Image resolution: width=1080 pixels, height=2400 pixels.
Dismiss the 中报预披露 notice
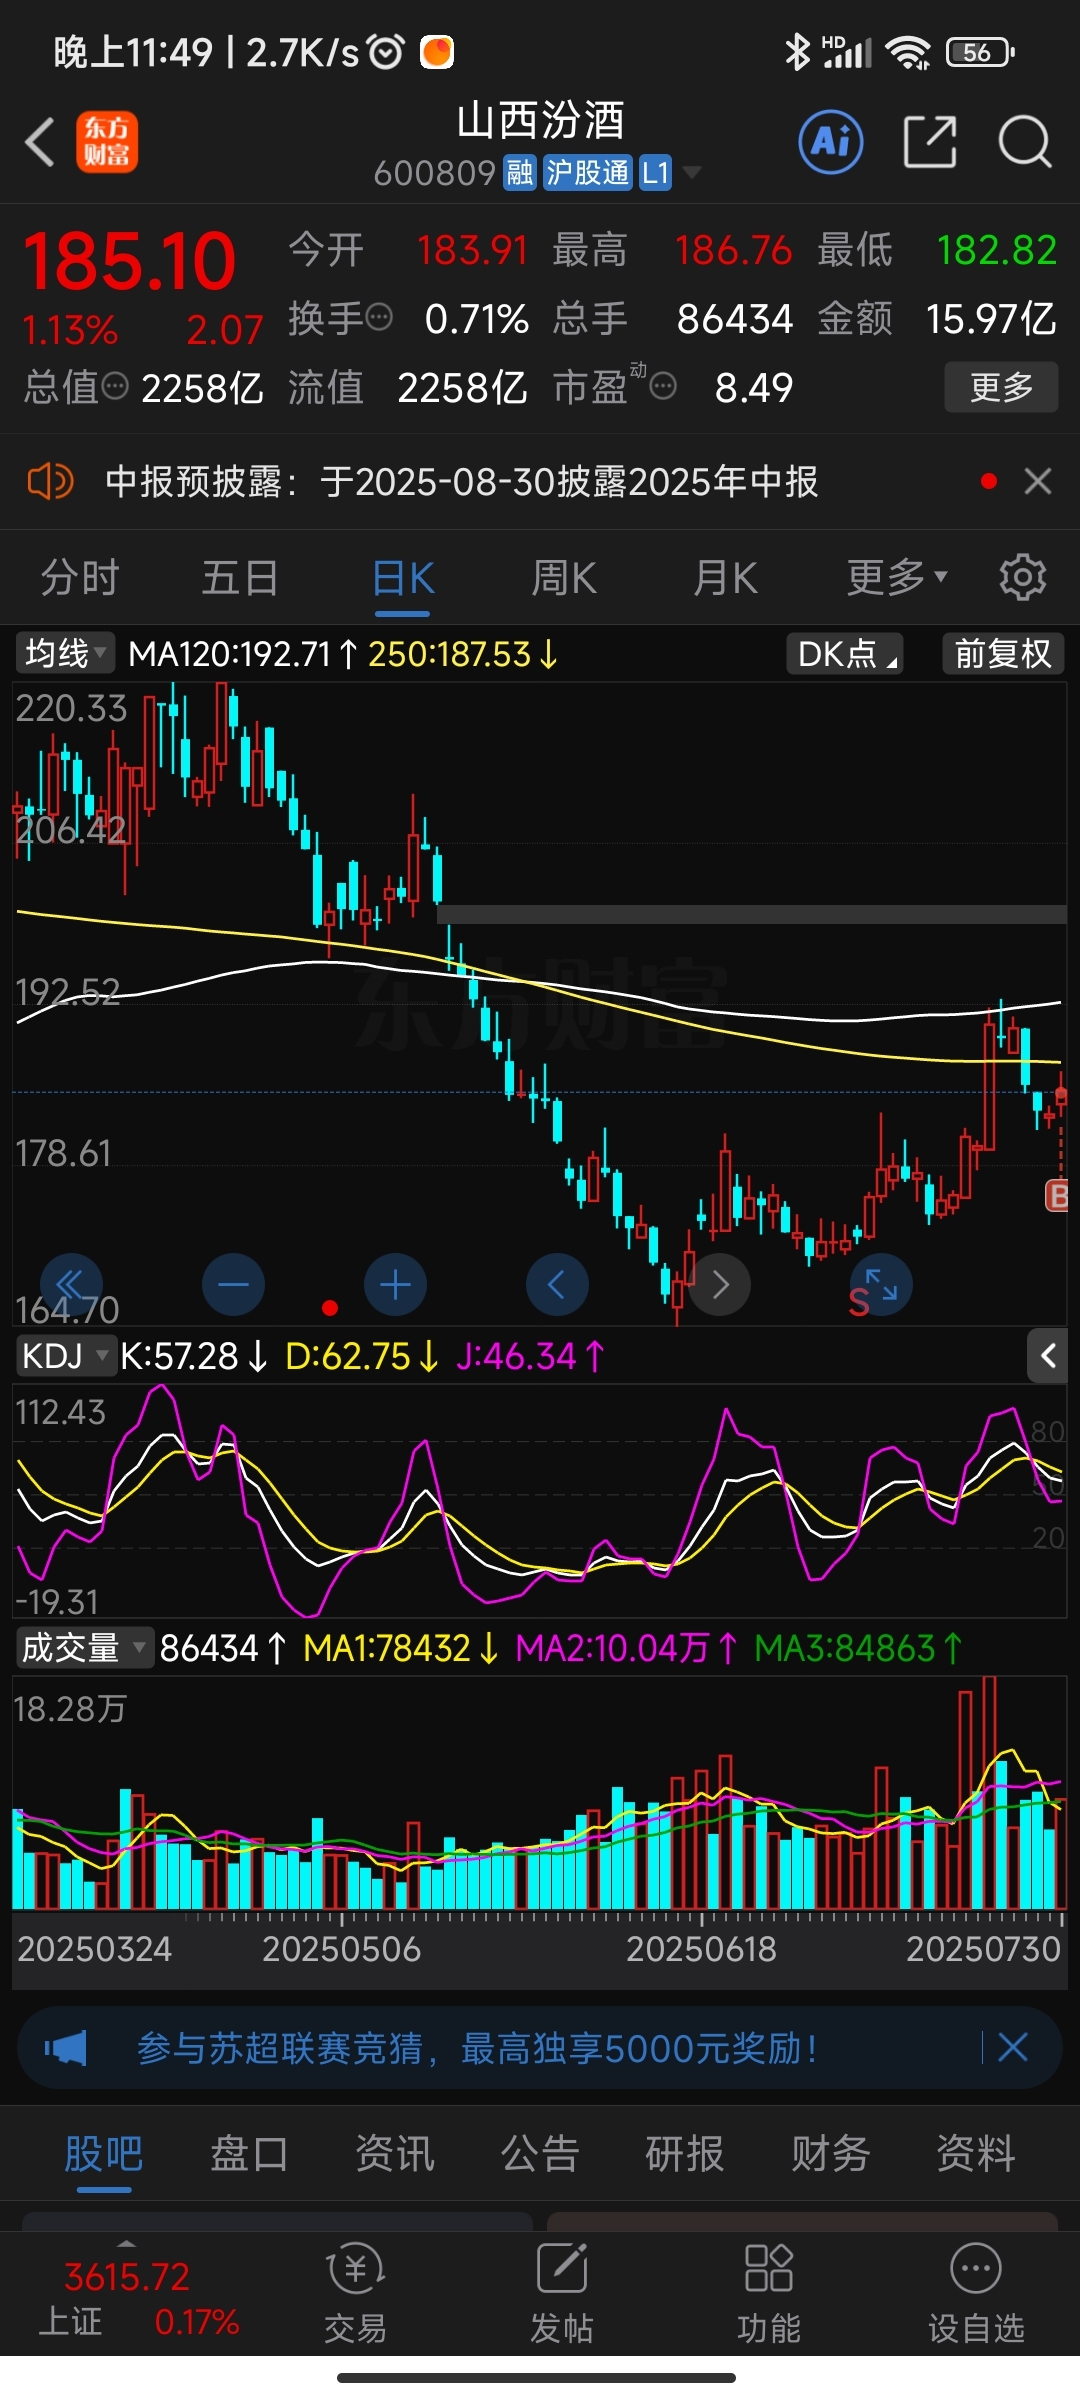pyautogui.click(x=1038, y=481)
